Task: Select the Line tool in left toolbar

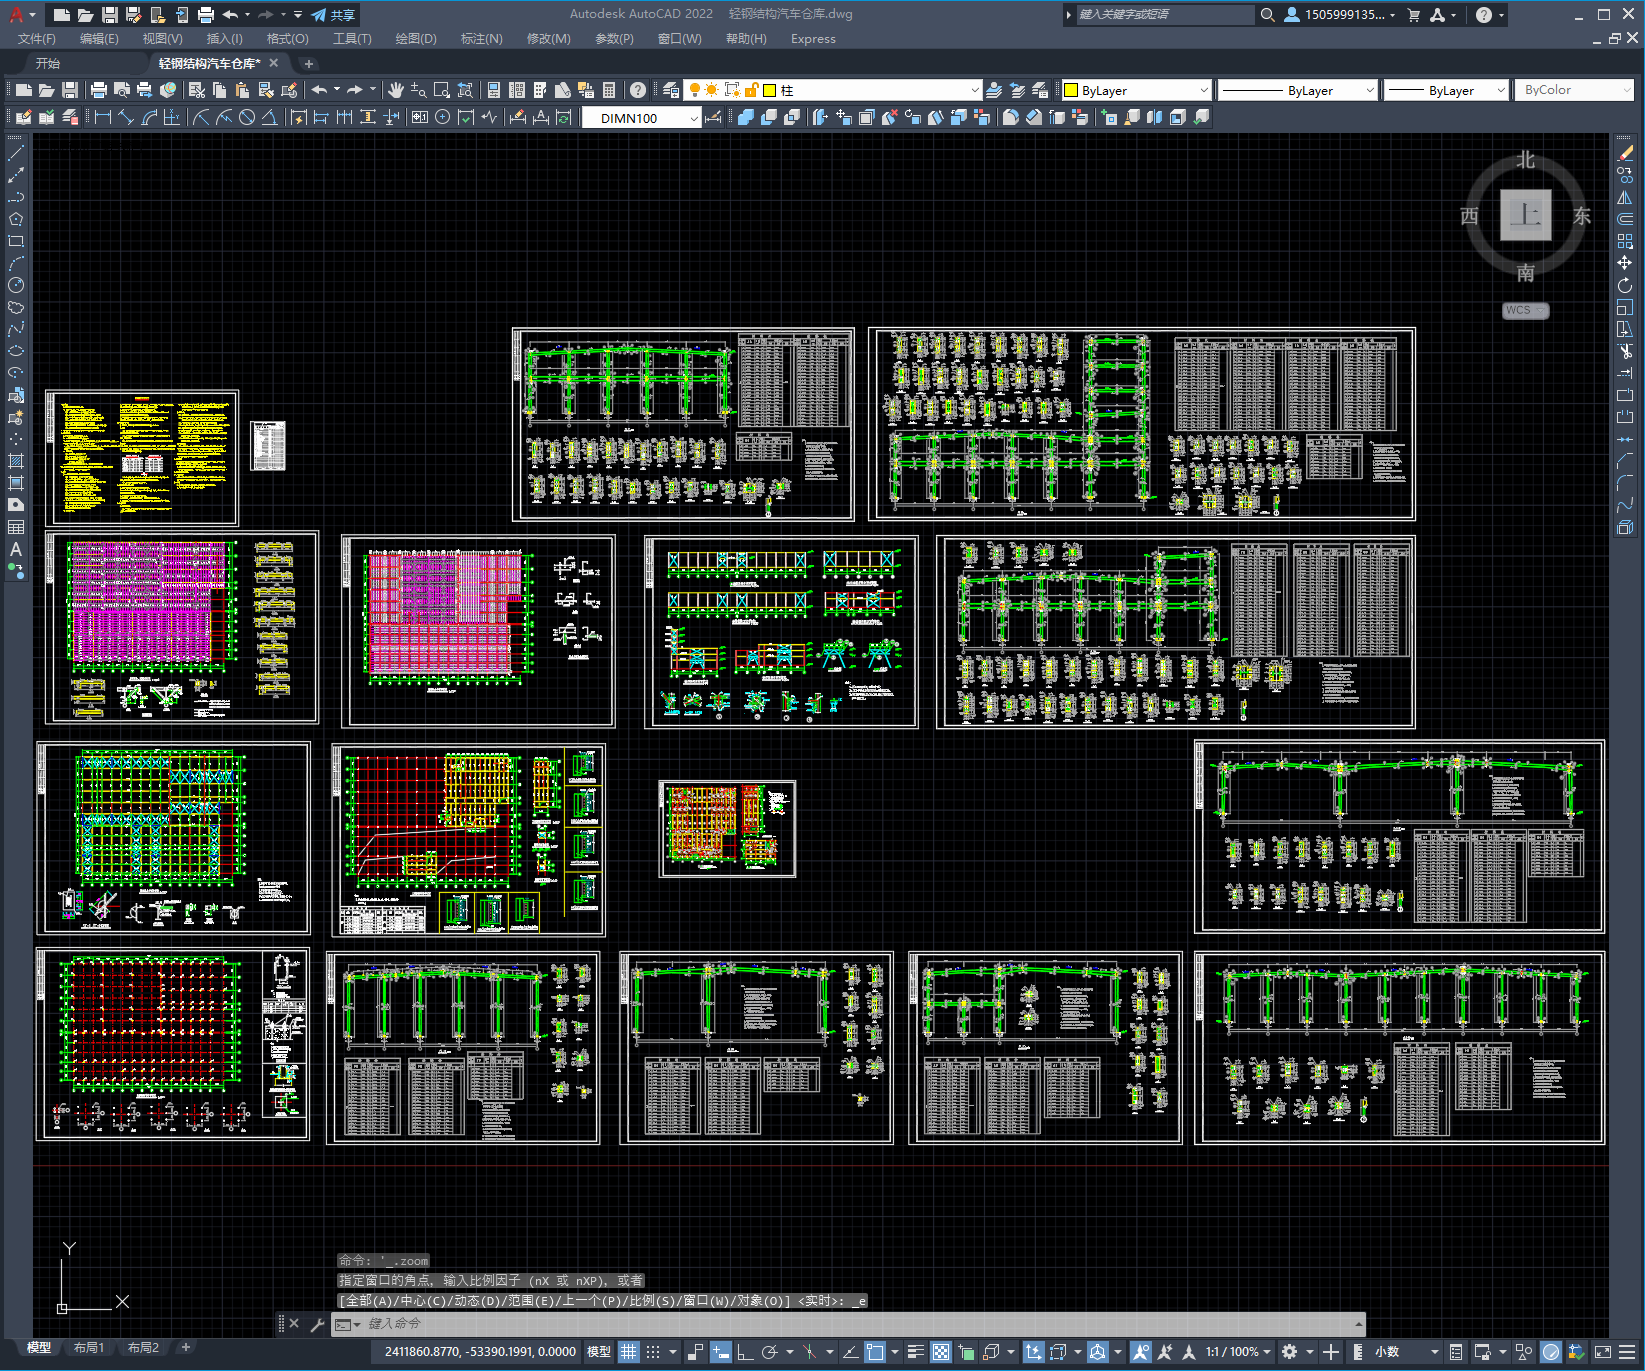Action: click(16, 153)
